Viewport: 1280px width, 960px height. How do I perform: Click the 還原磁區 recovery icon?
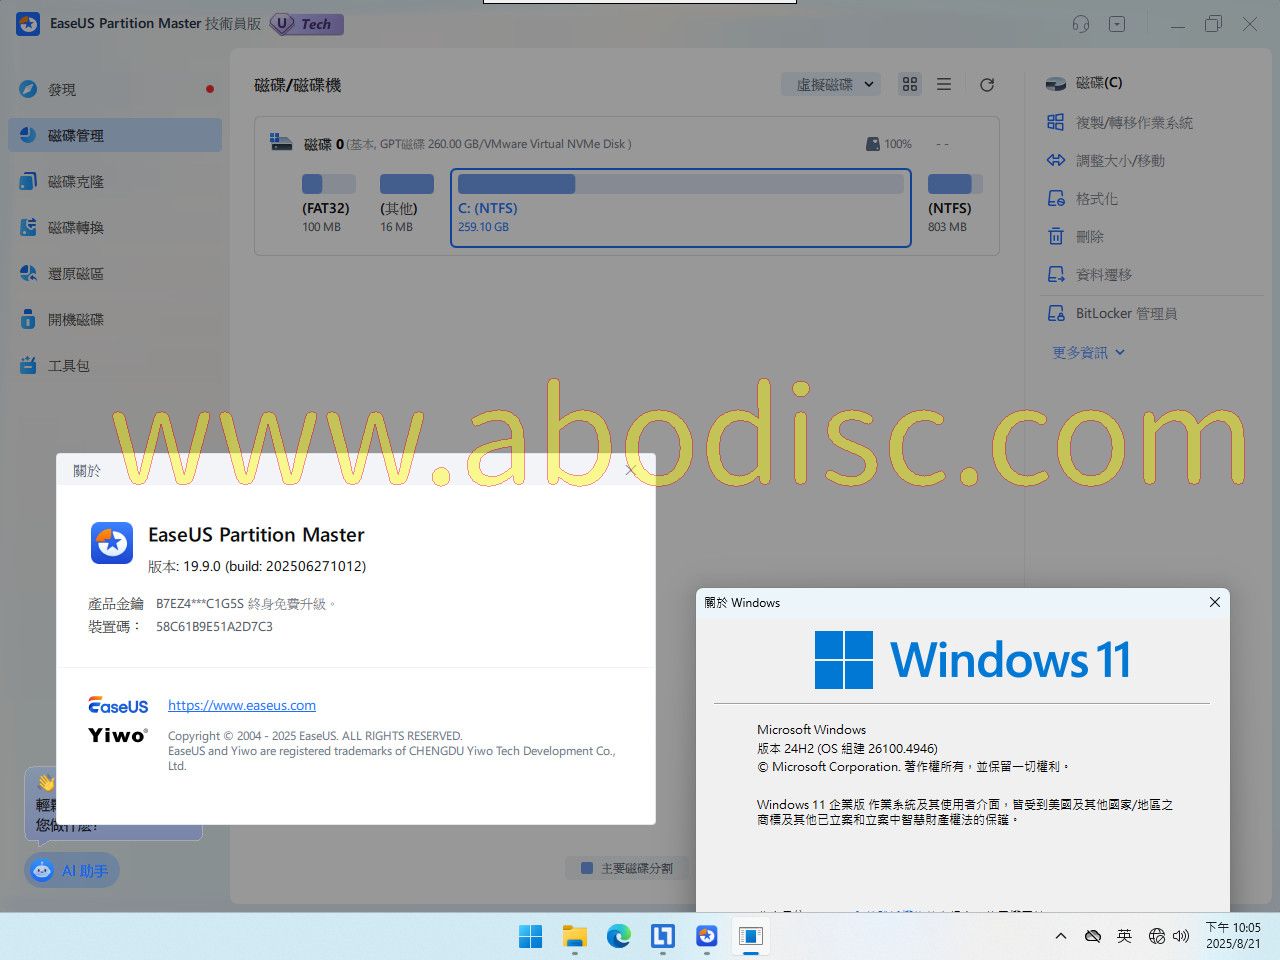28,273
